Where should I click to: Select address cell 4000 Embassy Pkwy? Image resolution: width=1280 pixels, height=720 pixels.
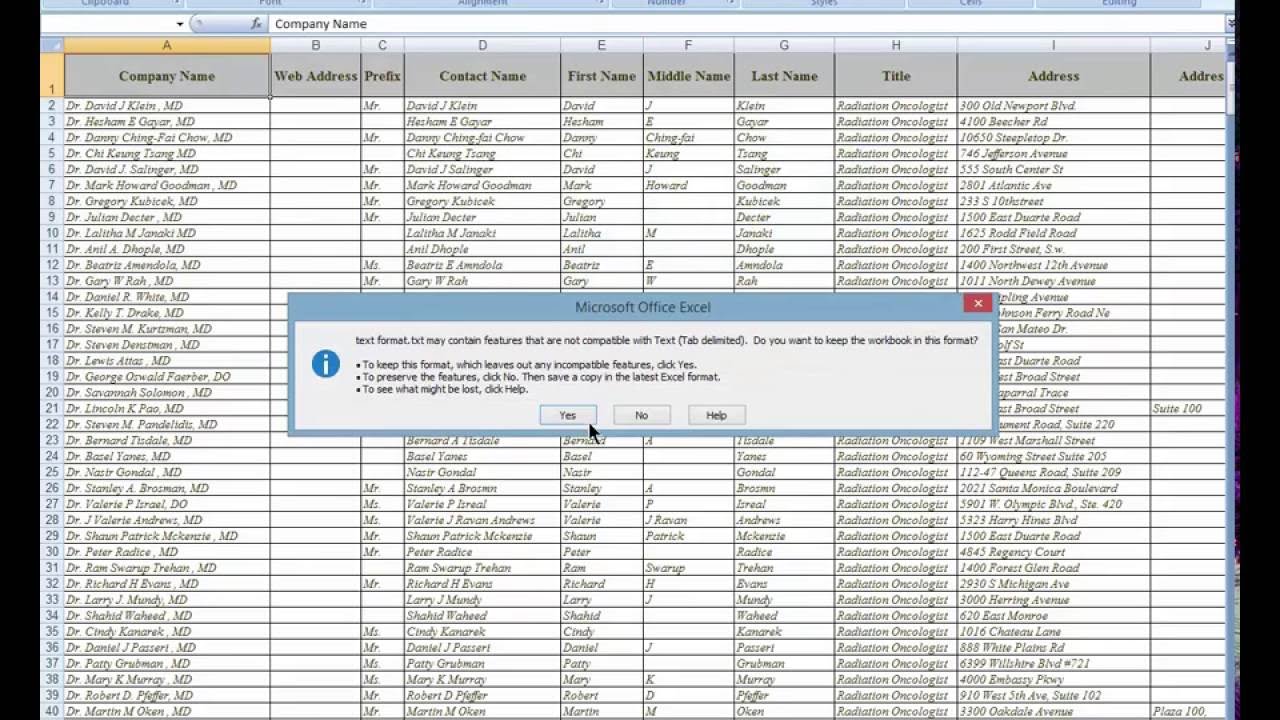[x=1053, y=679]
